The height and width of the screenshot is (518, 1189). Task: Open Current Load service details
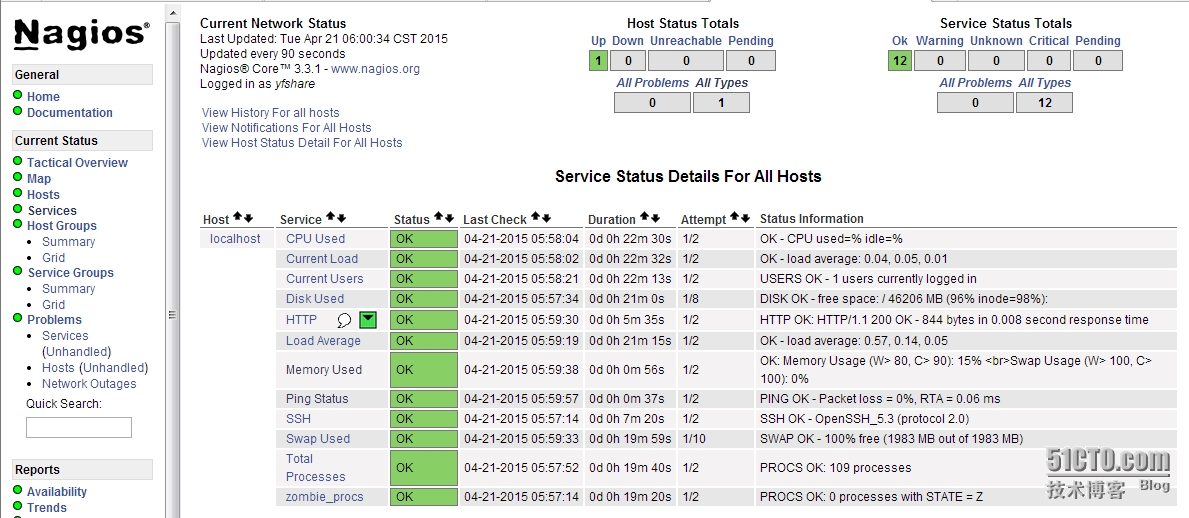[322, 259]
